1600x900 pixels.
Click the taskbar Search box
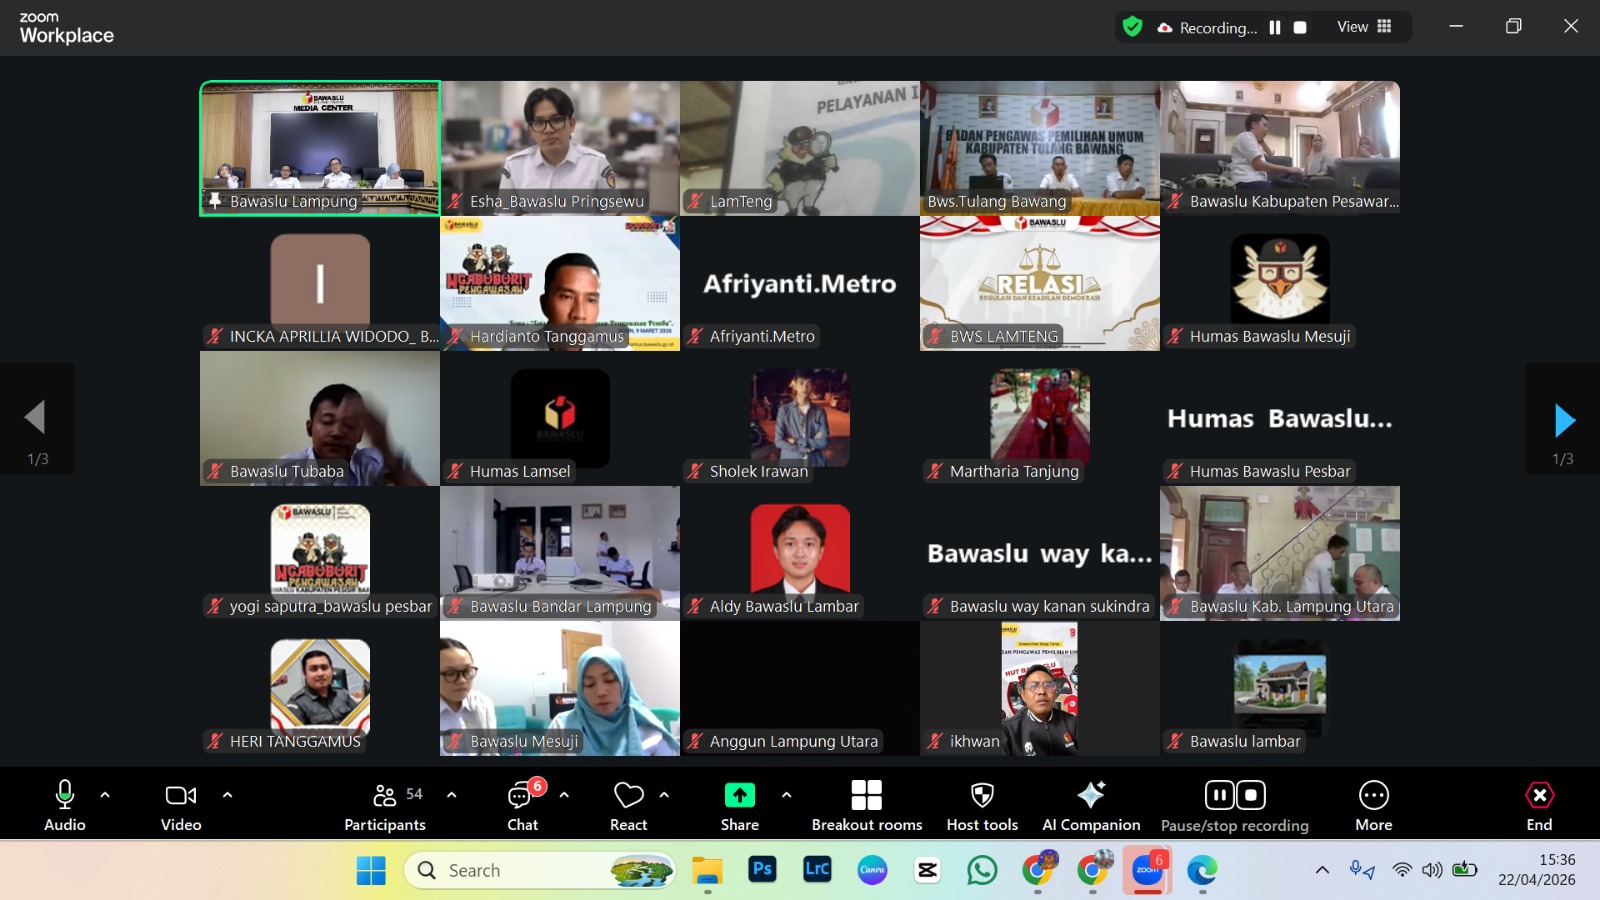pos(540,871)
